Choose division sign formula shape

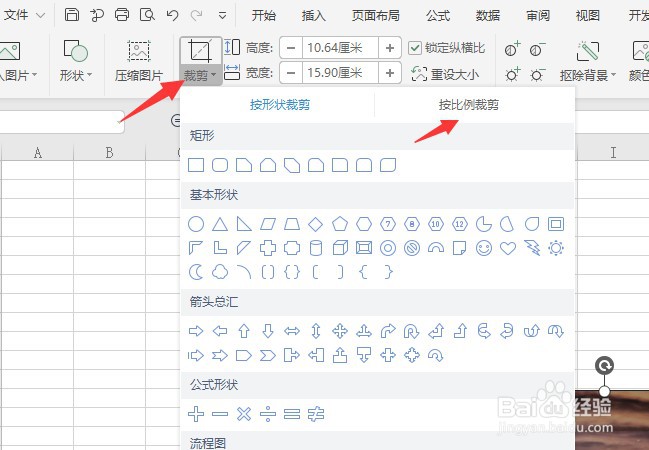[268, 414]
